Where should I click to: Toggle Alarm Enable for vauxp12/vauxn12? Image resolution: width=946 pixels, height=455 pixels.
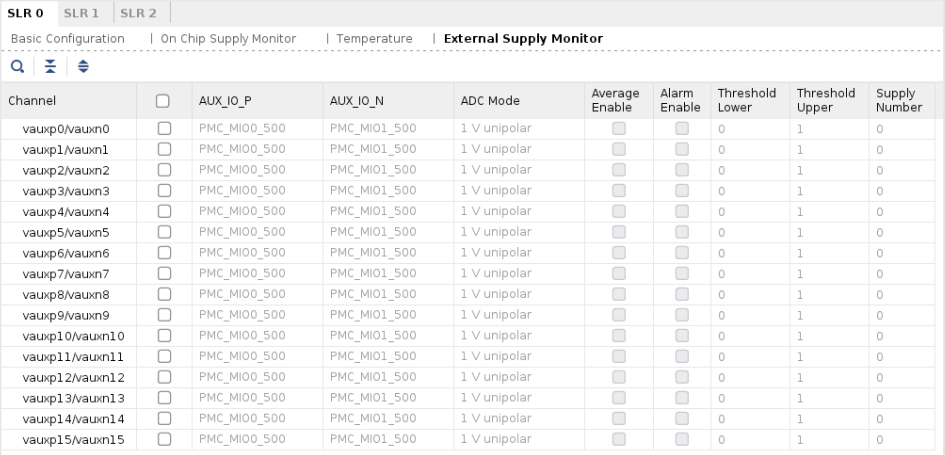[681, 378]
